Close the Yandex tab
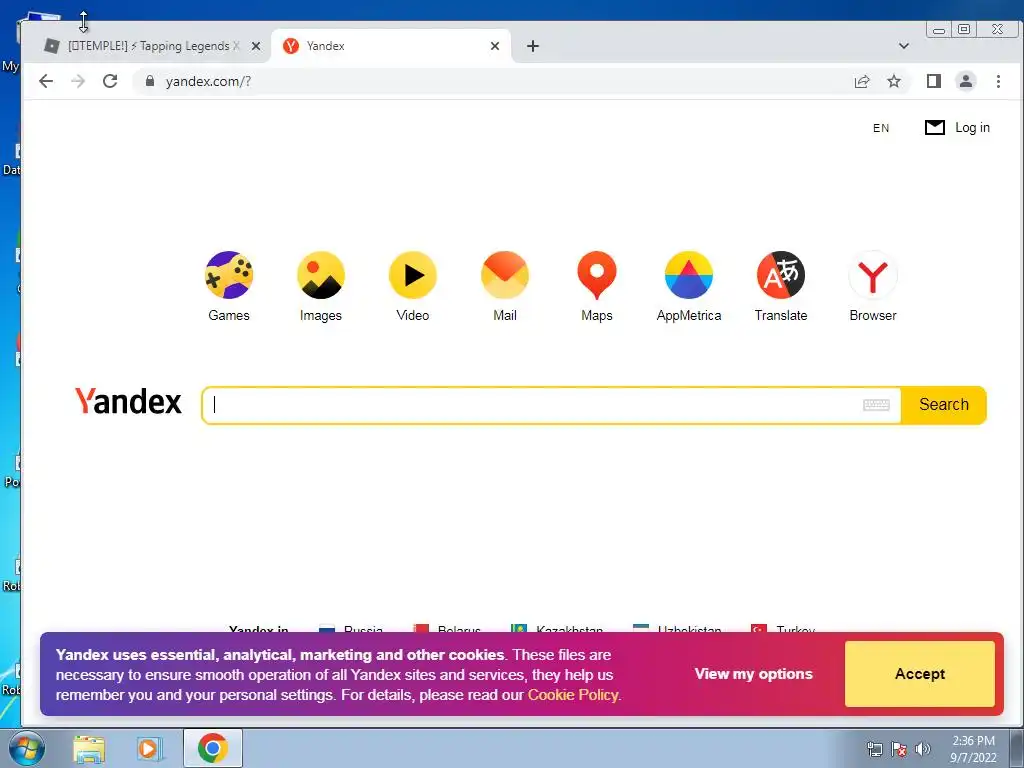Screen dimensions: 1024x768 [x=495, y=46]
